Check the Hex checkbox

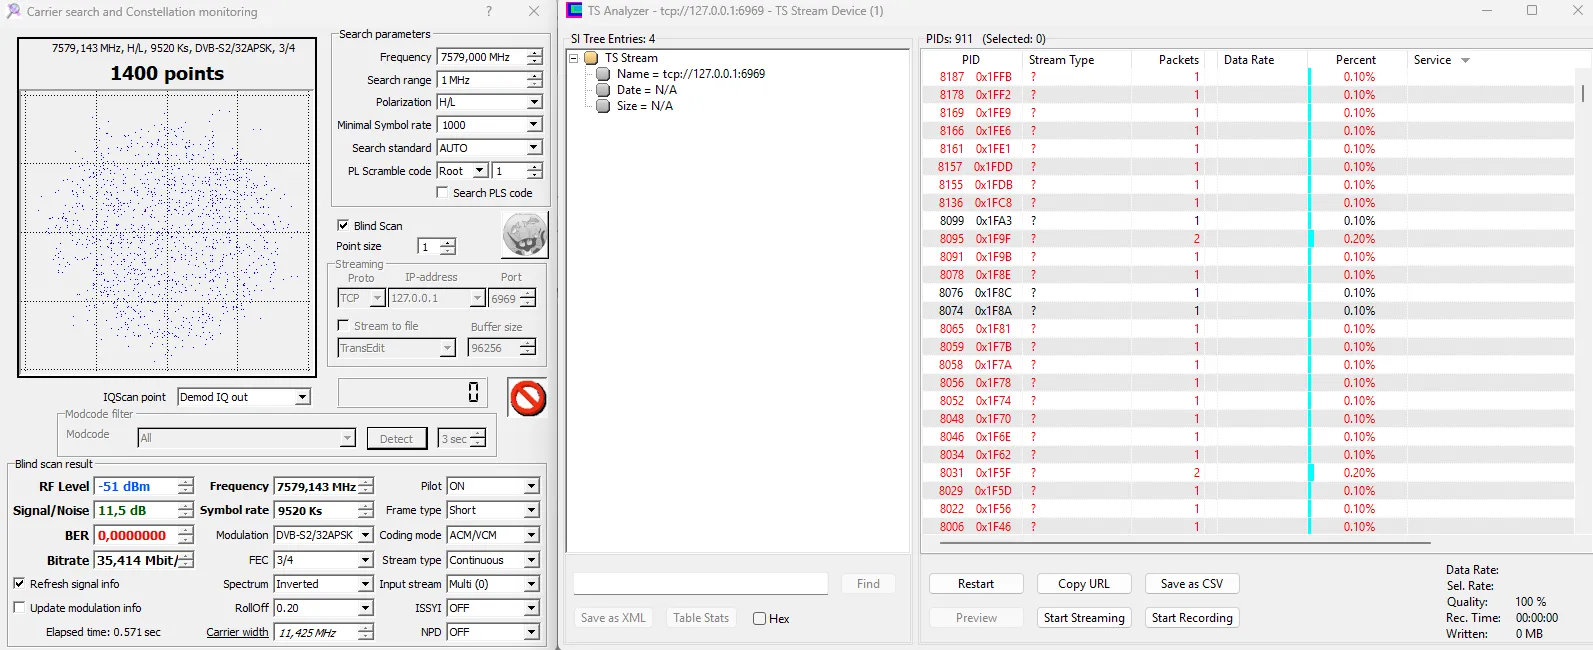pyautogui.click(x=760, y=619)
